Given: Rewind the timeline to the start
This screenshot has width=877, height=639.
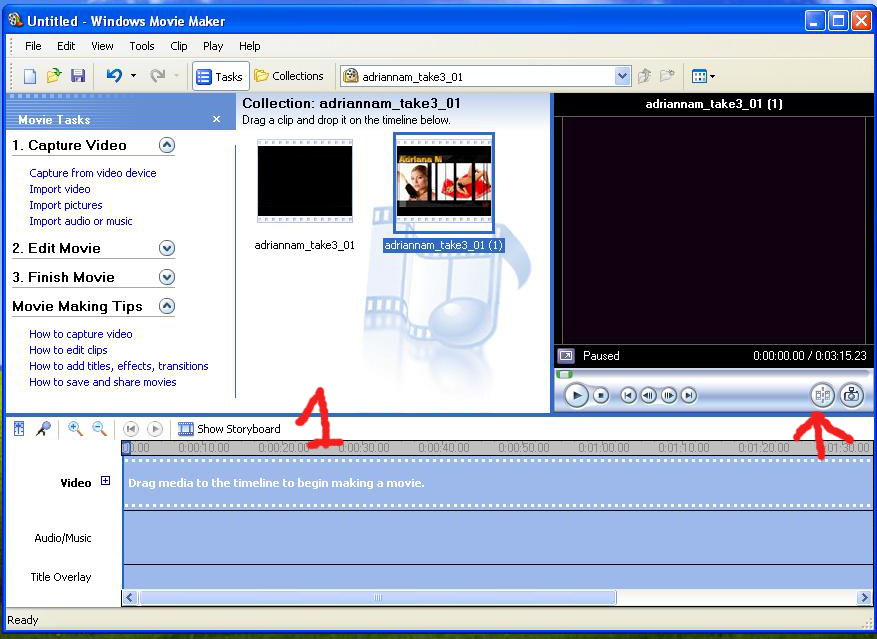Looking at the screenshot, I should point(131,429).
